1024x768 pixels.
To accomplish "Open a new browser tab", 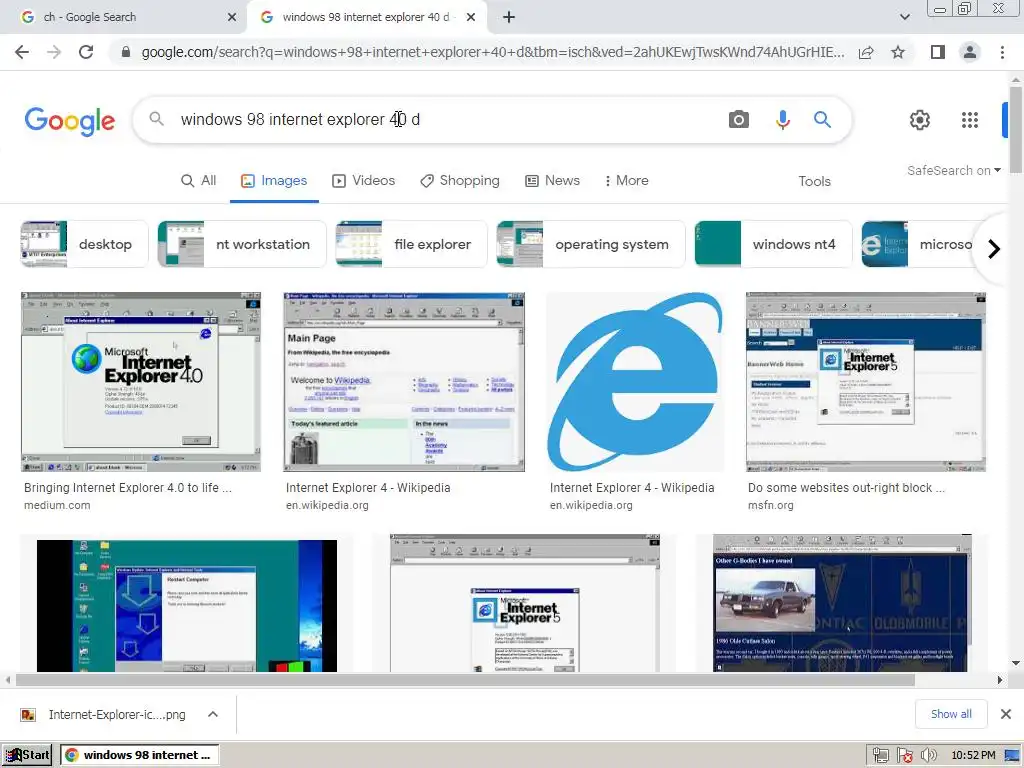I will click(509, 17).
